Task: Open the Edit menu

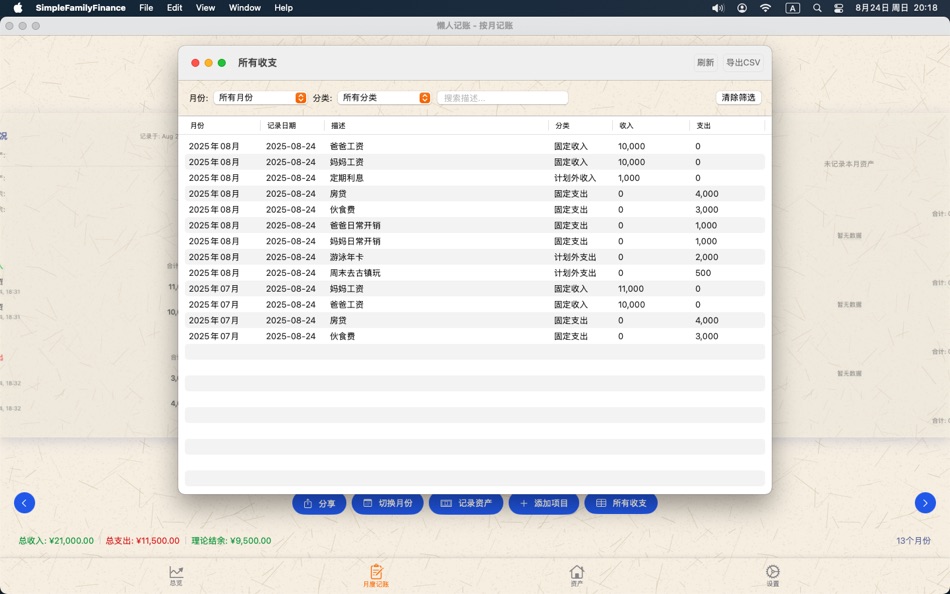Action: click(x=174, y=7)
